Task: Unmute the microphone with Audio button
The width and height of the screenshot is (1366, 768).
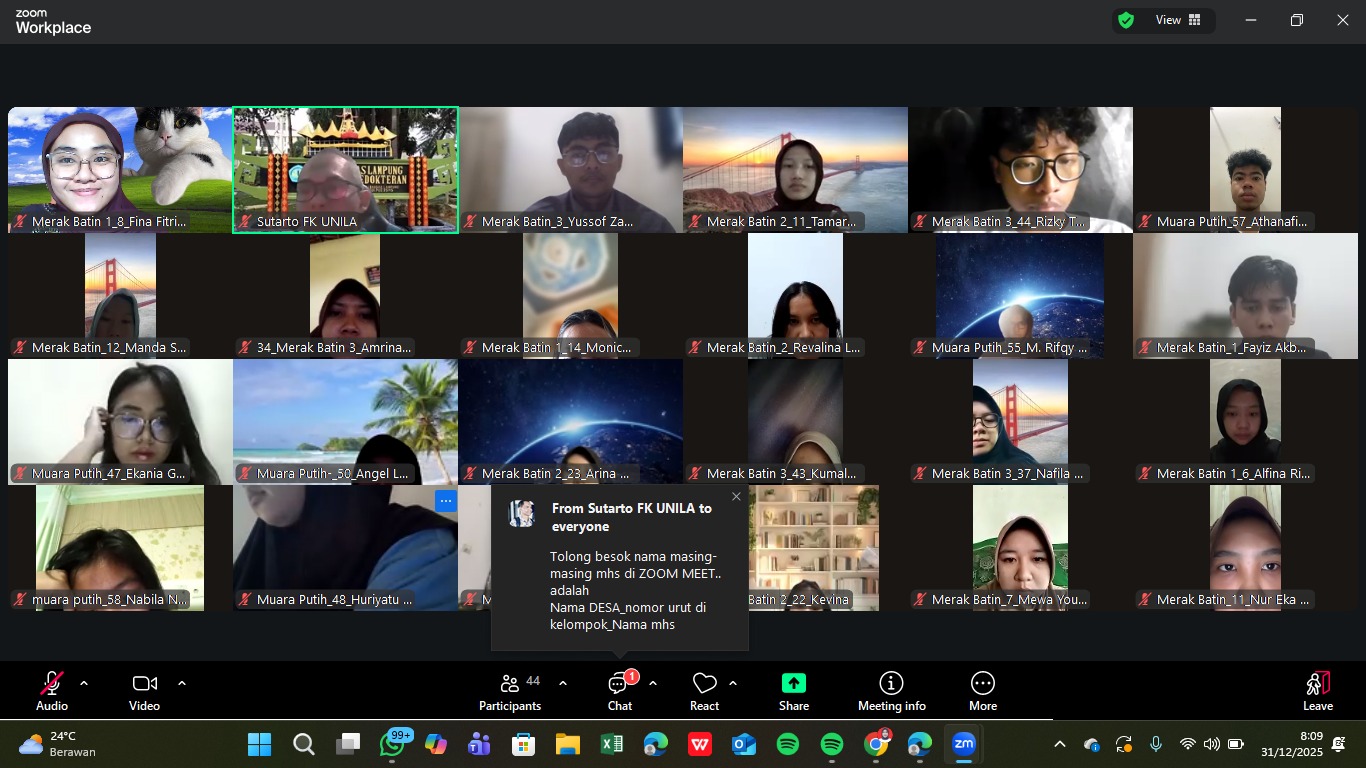Action: tap(52, 691)
